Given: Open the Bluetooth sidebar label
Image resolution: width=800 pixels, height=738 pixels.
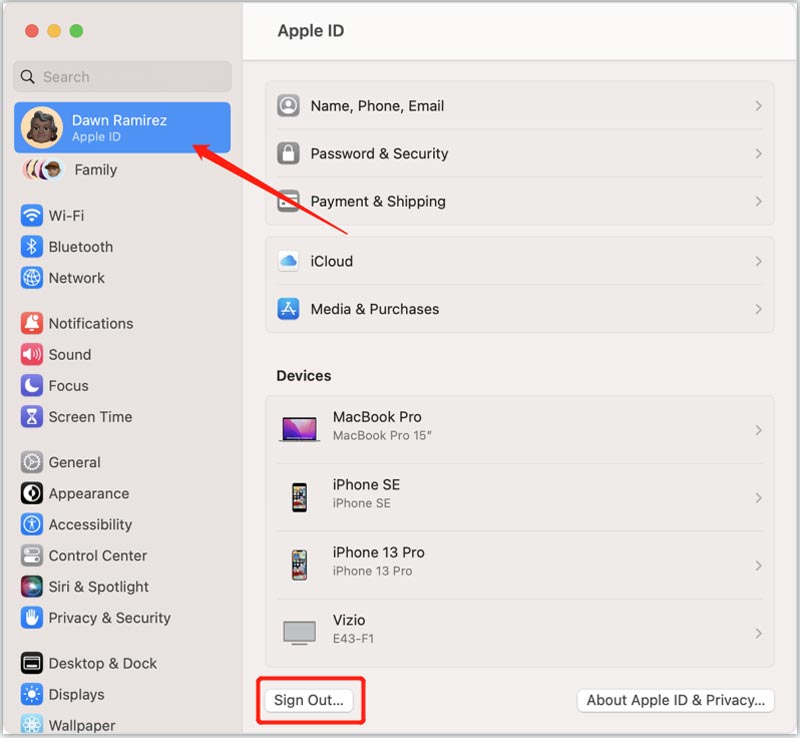Looking at the screenshot, I should (x=81, y=247).
